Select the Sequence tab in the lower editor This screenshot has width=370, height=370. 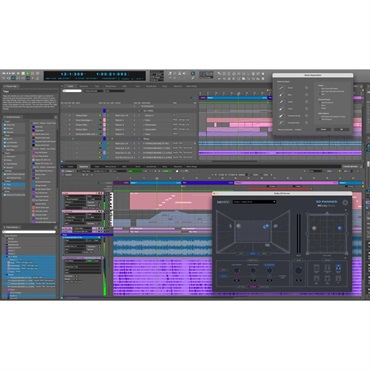coord(84,166)
